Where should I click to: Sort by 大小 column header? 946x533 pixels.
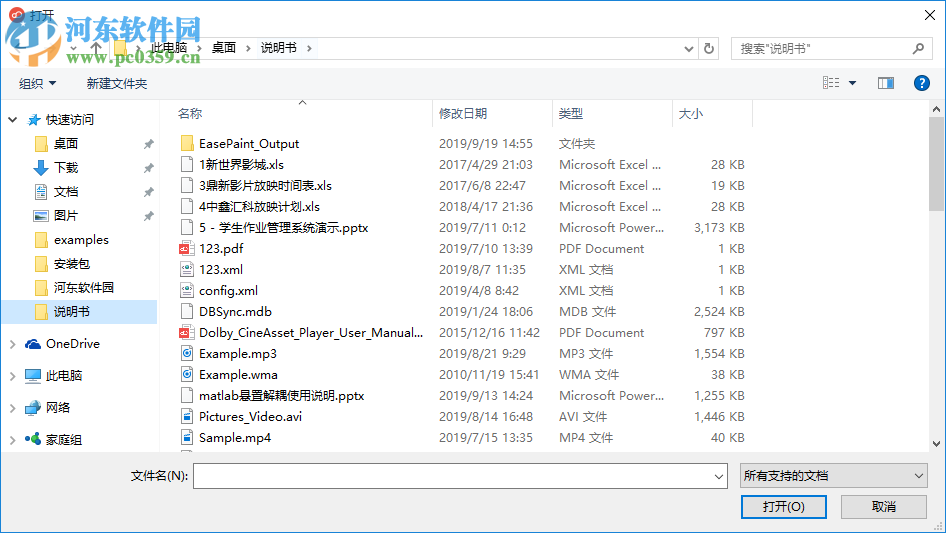691,113
